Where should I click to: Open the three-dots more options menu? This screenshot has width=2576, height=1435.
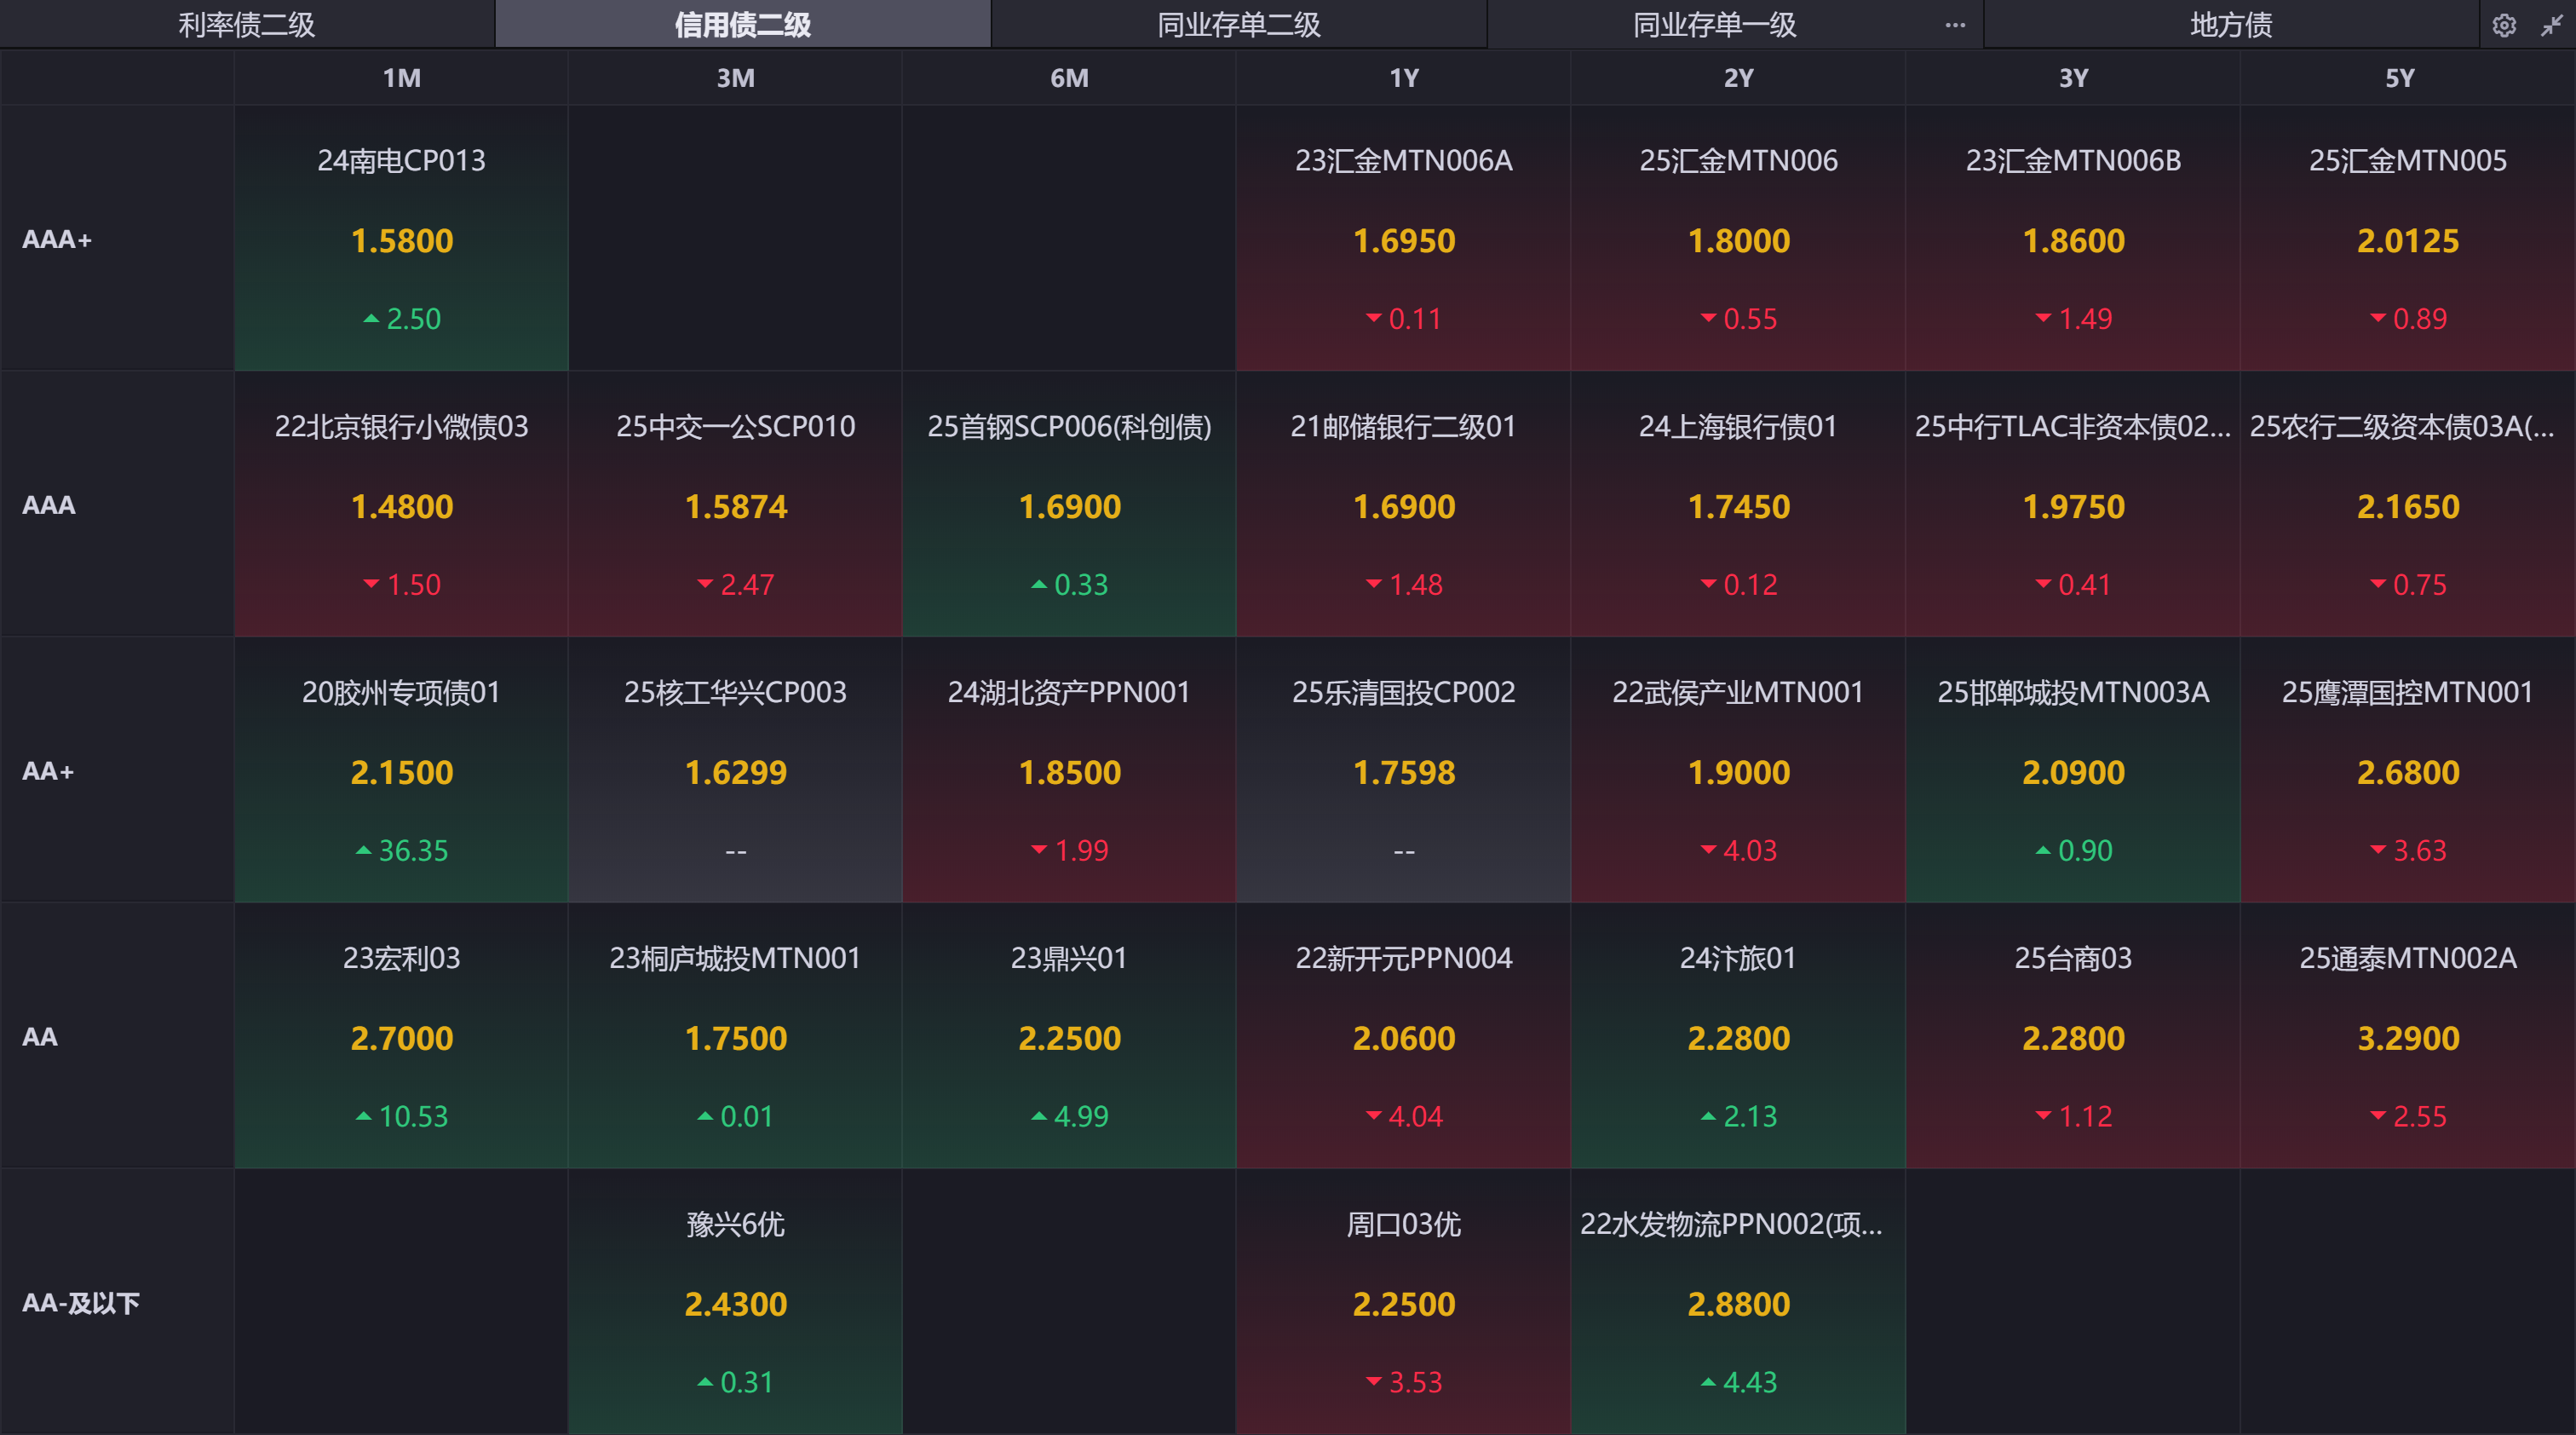click(1955, 25)
